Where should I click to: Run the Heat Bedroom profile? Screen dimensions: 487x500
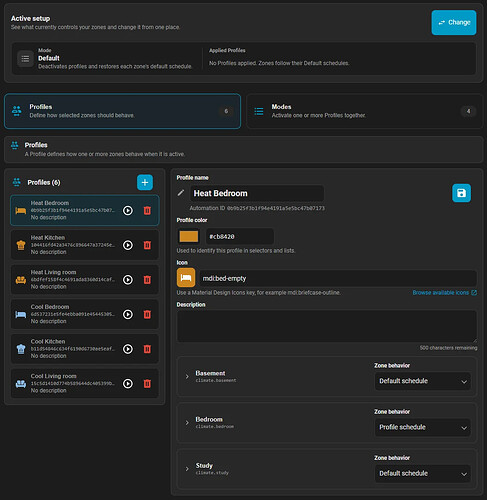(x=128, y=210)
